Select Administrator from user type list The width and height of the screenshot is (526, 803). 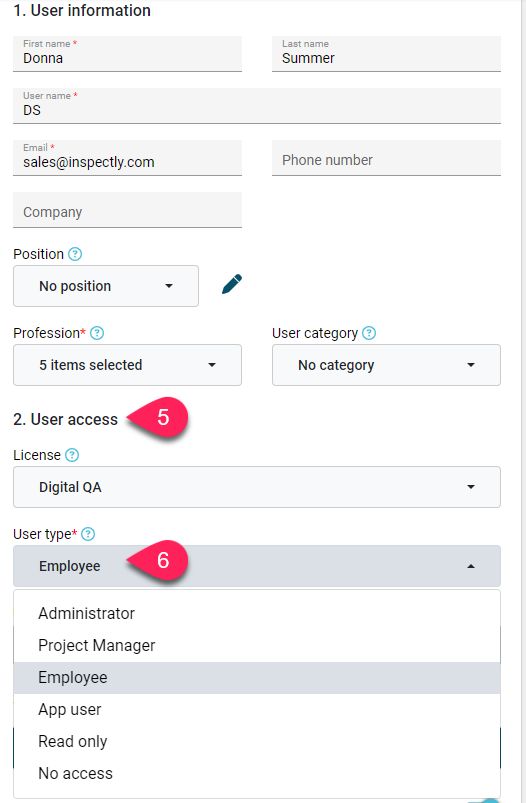[257, 613]
